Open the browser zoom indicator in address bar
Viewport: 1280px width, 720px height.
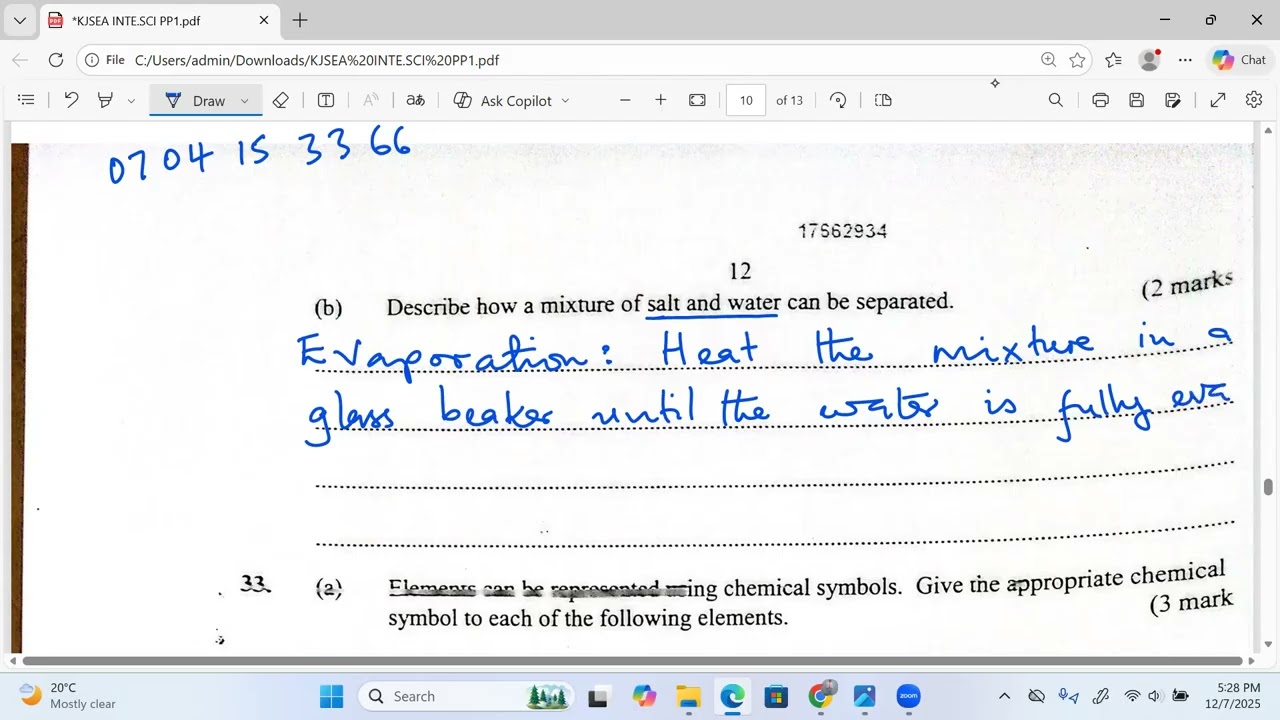tap(1048, 60)
